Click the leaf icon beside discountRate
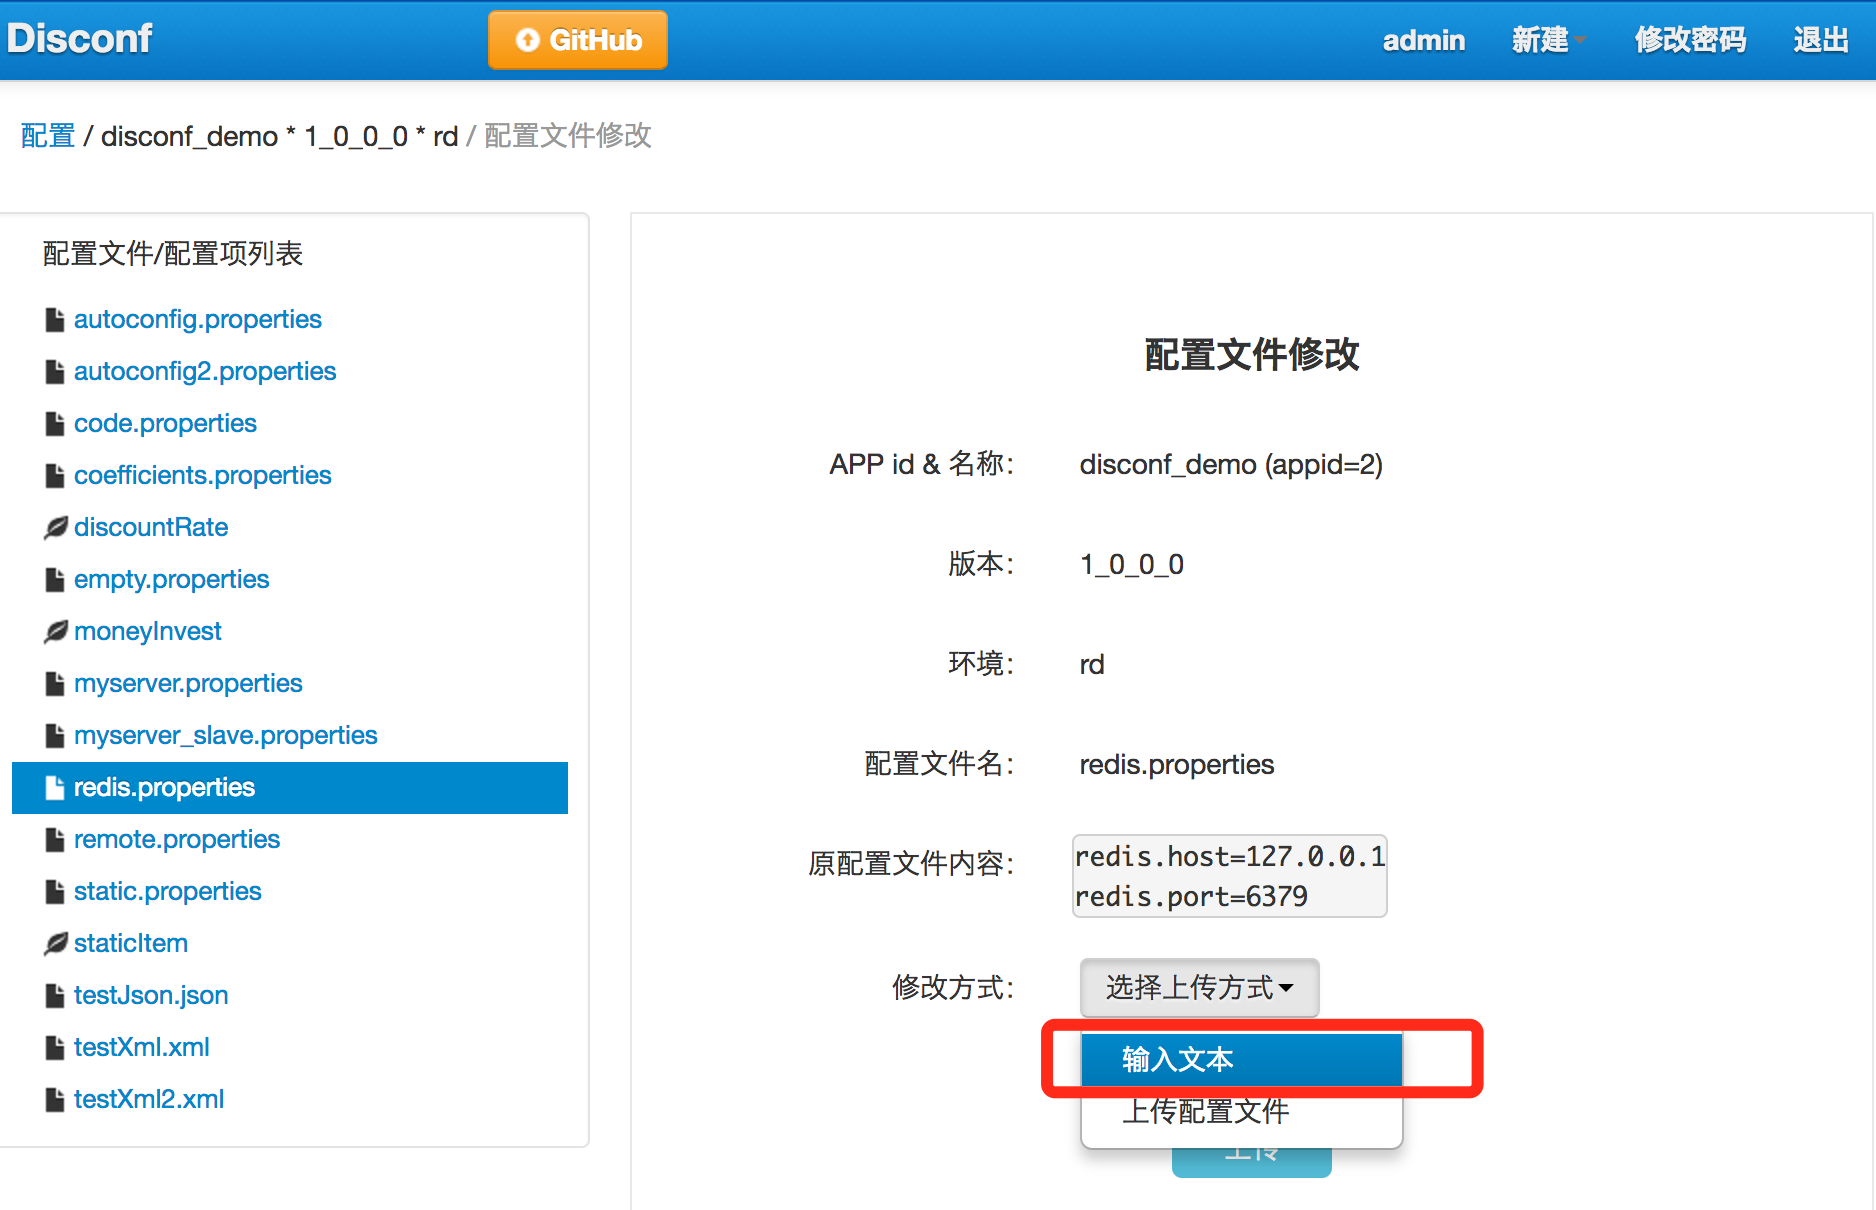This screenshot has width=1876, height=1210. 56,528
